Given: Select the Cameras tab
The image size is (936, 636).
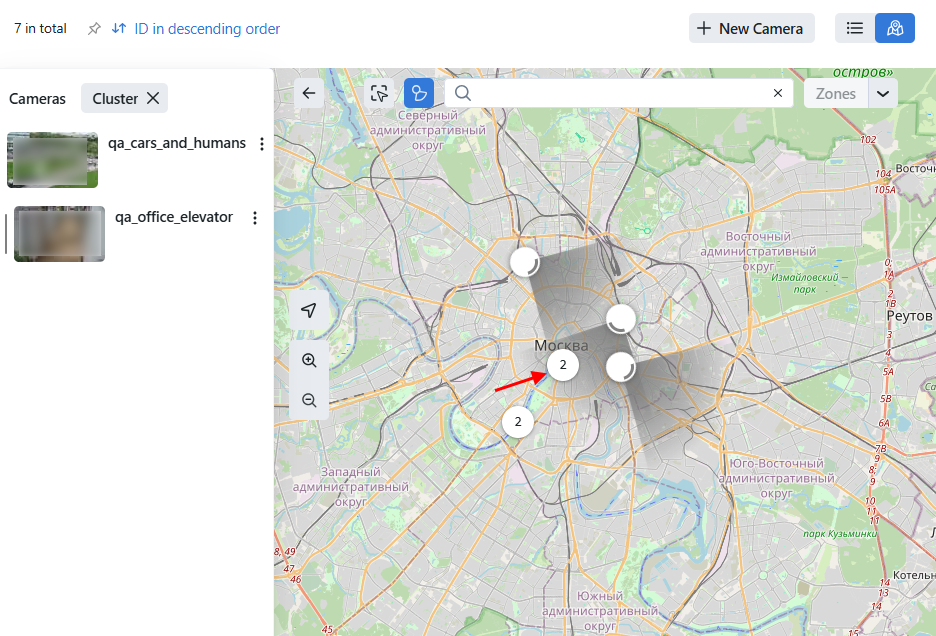Looking at the screenshot, I should (x=37, y=98).
